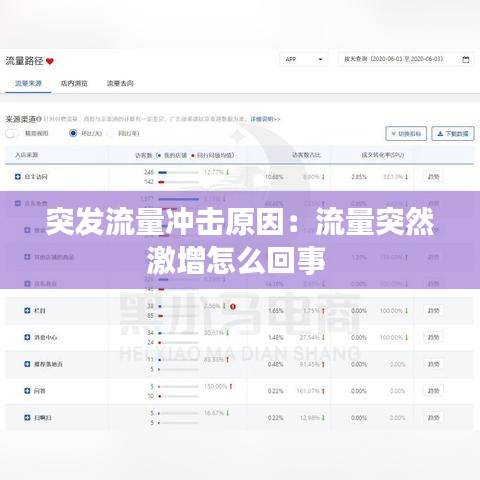Click the 161.07% change in 问答 row

pos(308,391)
